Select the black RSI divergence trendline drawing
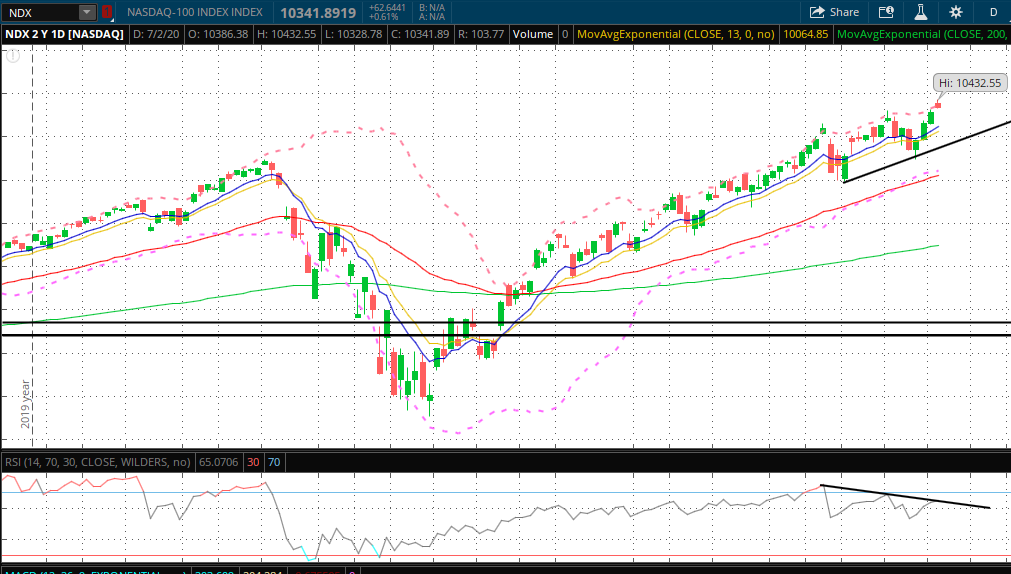Screen dimensions: 1011x574 coord(905,497)
